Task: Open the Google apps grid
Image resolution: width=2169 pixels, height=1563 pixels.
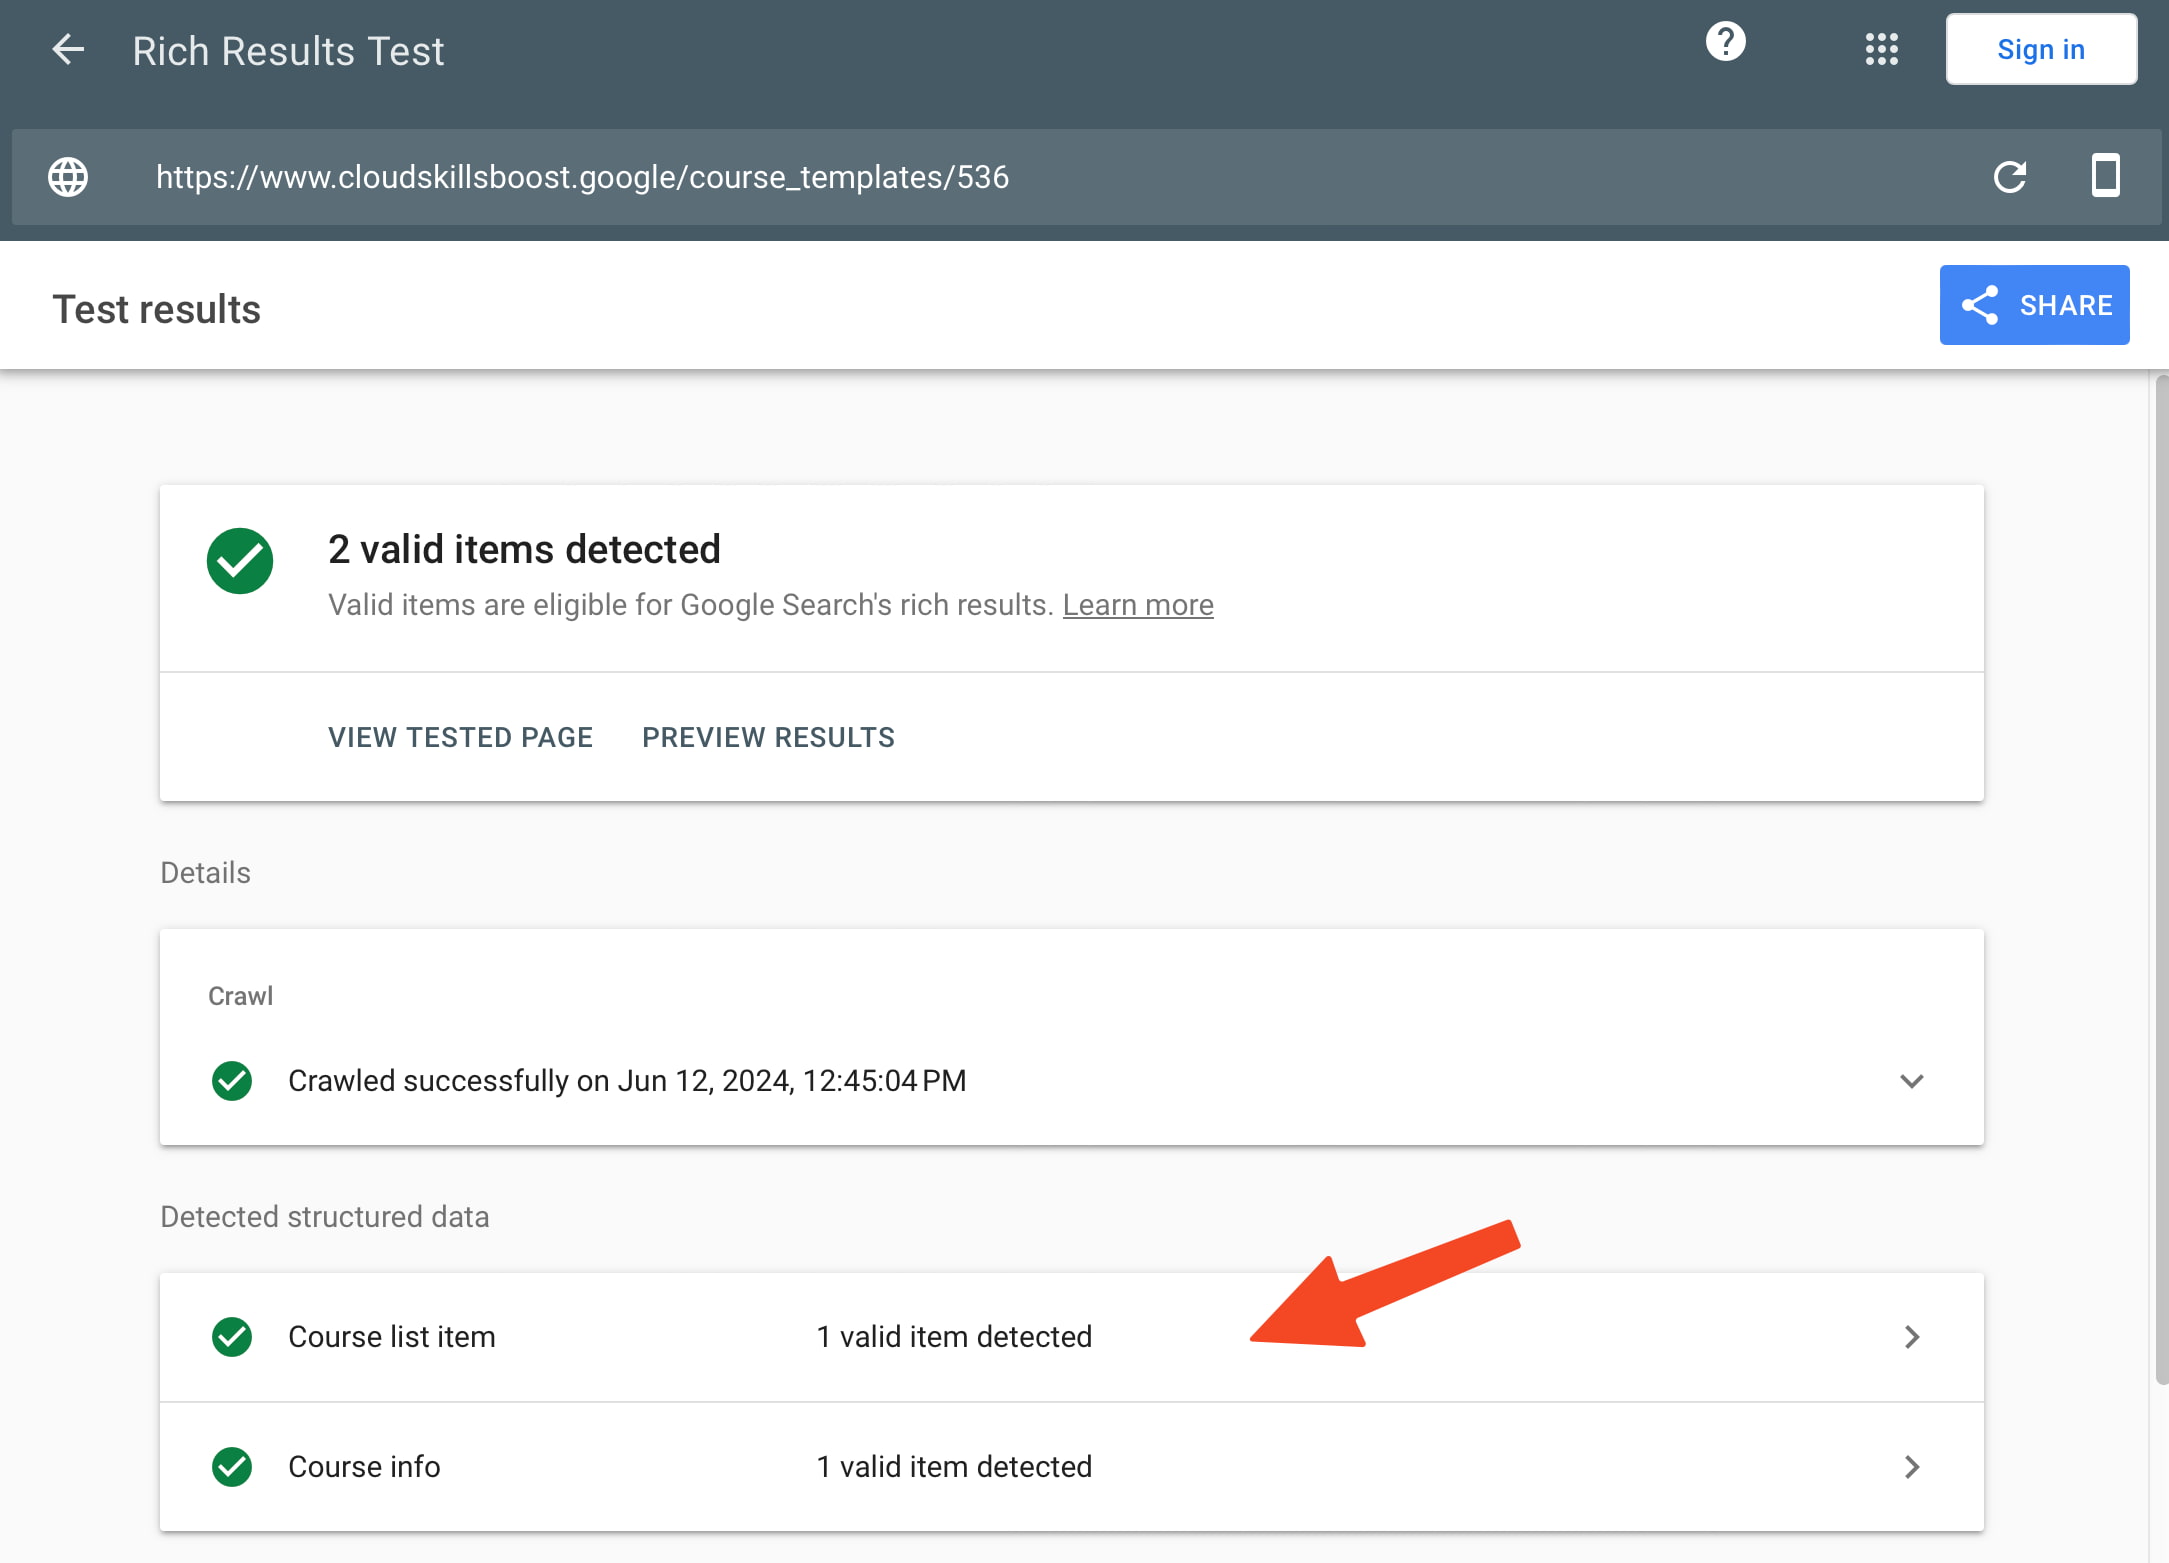Action: [x=1883, y=48]
